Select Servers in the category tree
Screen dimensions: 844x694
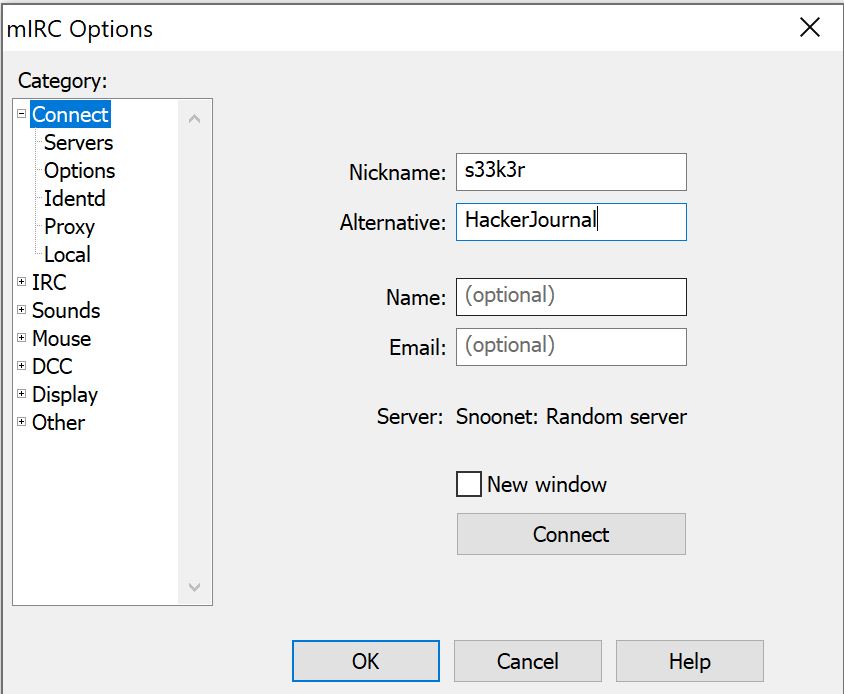(x=78, y=143)
